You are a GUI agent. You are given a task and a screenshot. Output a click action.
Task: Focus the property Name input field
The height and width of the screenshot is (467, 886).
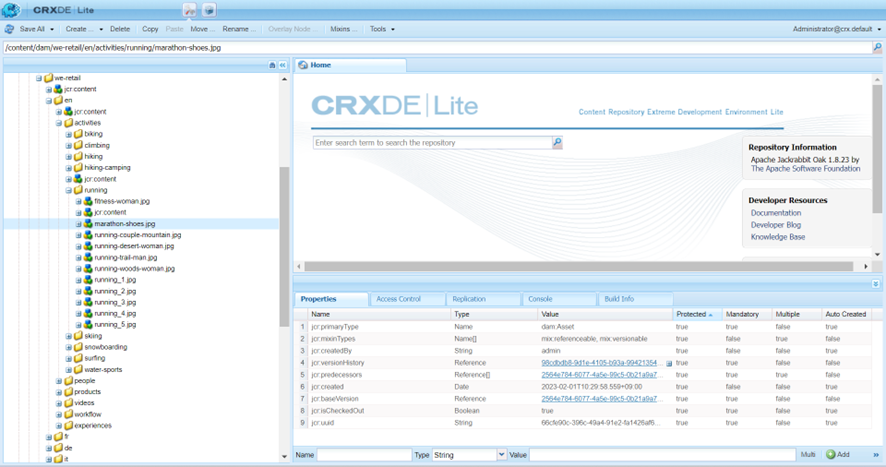tap(364, 455)
